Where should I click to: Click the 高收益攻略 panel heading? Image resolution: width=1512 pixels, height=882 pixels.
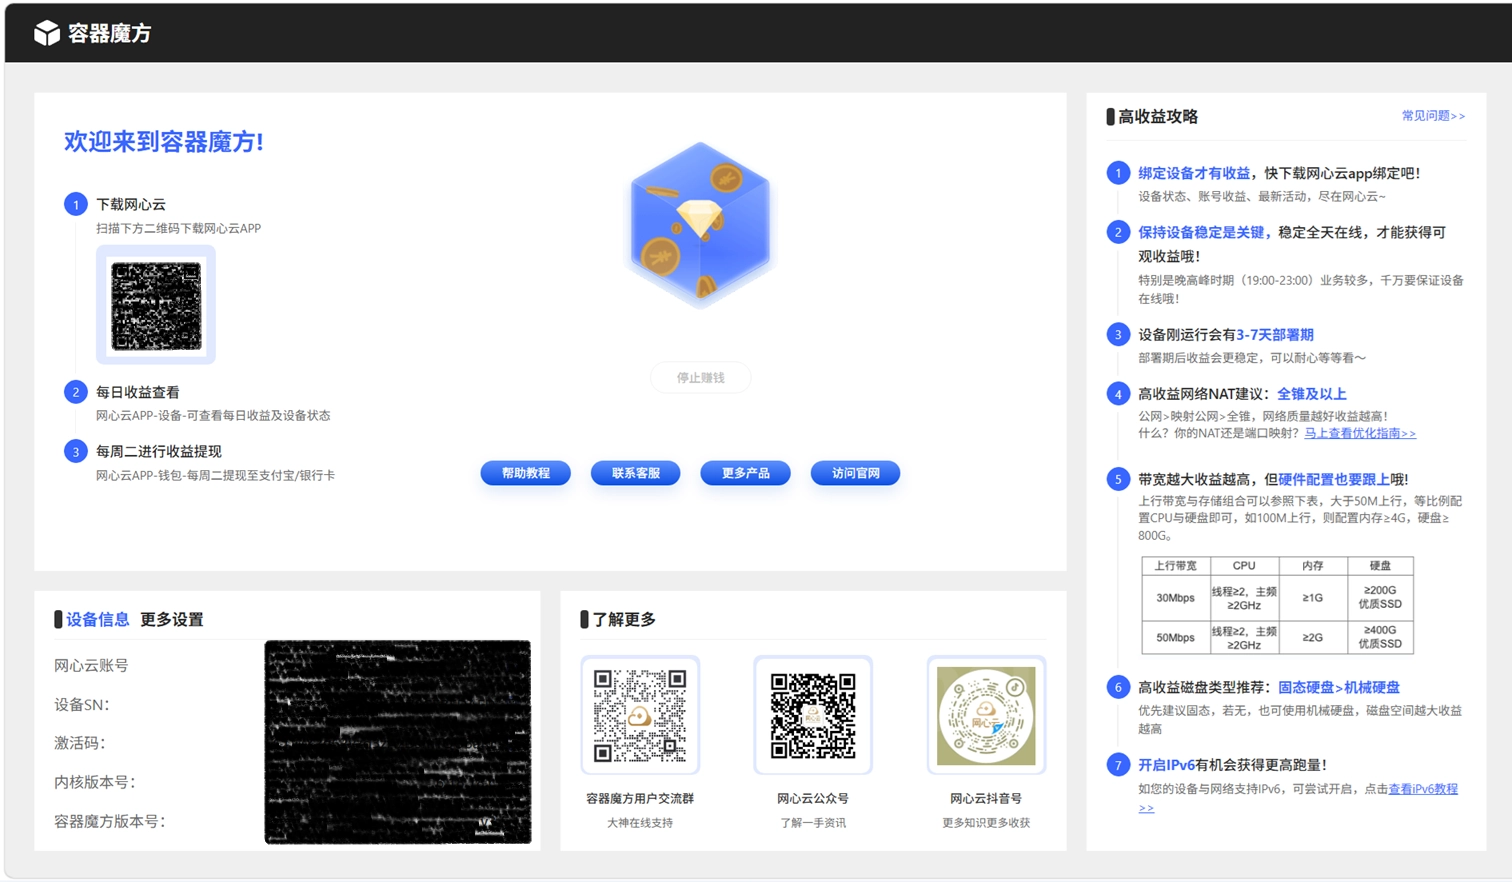(x=1158, y=116)
